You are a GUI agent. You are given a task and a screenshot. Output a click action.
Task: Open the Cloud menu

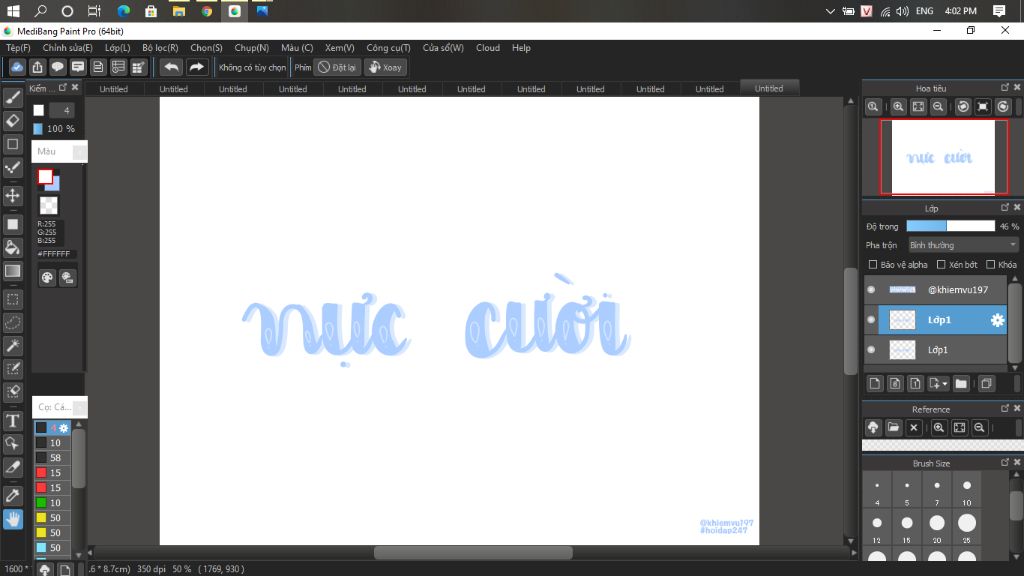pos(488,48)
